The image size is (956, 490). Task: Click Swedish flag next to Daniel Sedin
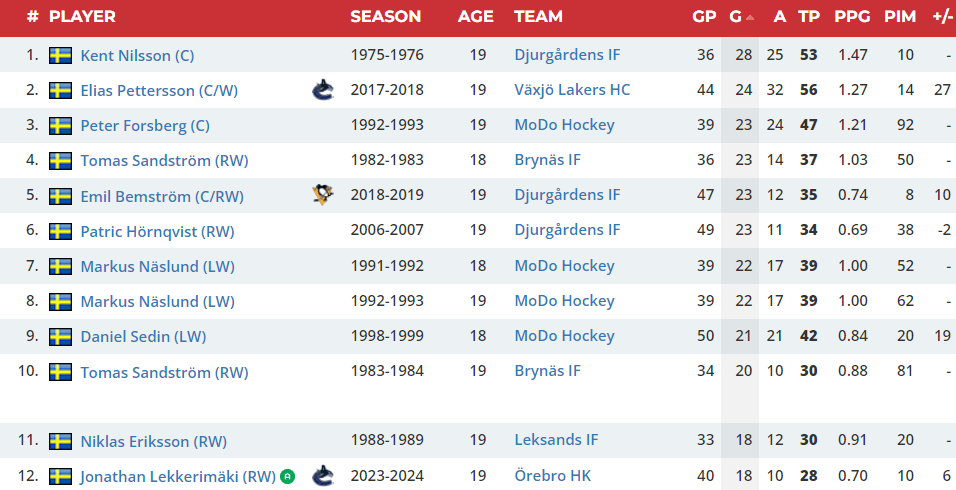61,337
